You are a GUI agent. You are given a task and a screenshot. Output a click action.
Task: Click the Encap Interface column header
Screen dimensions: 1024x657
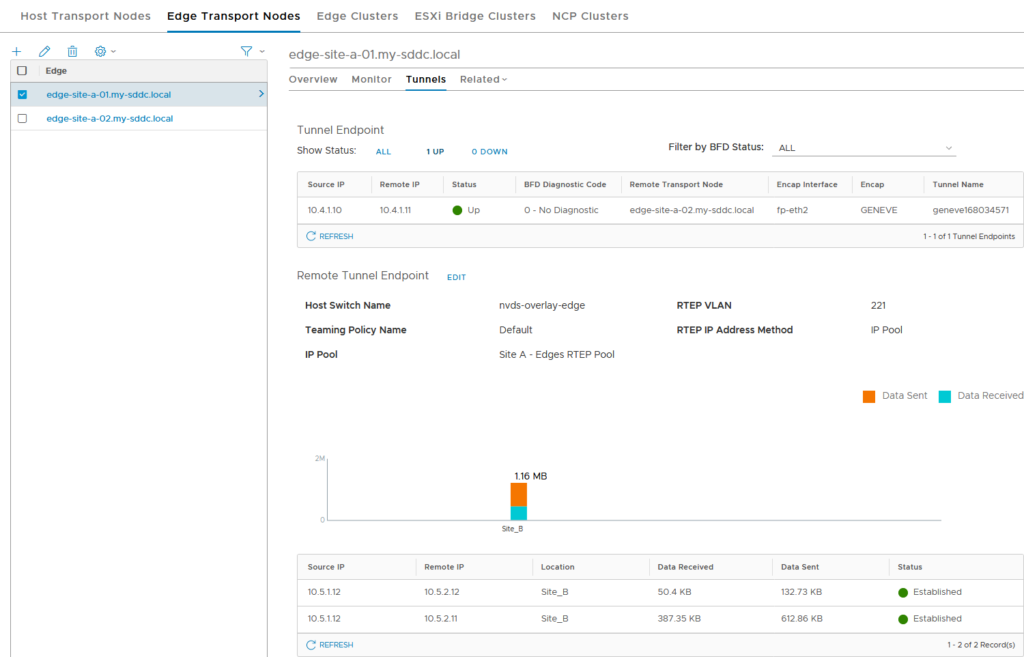[807, 185]
